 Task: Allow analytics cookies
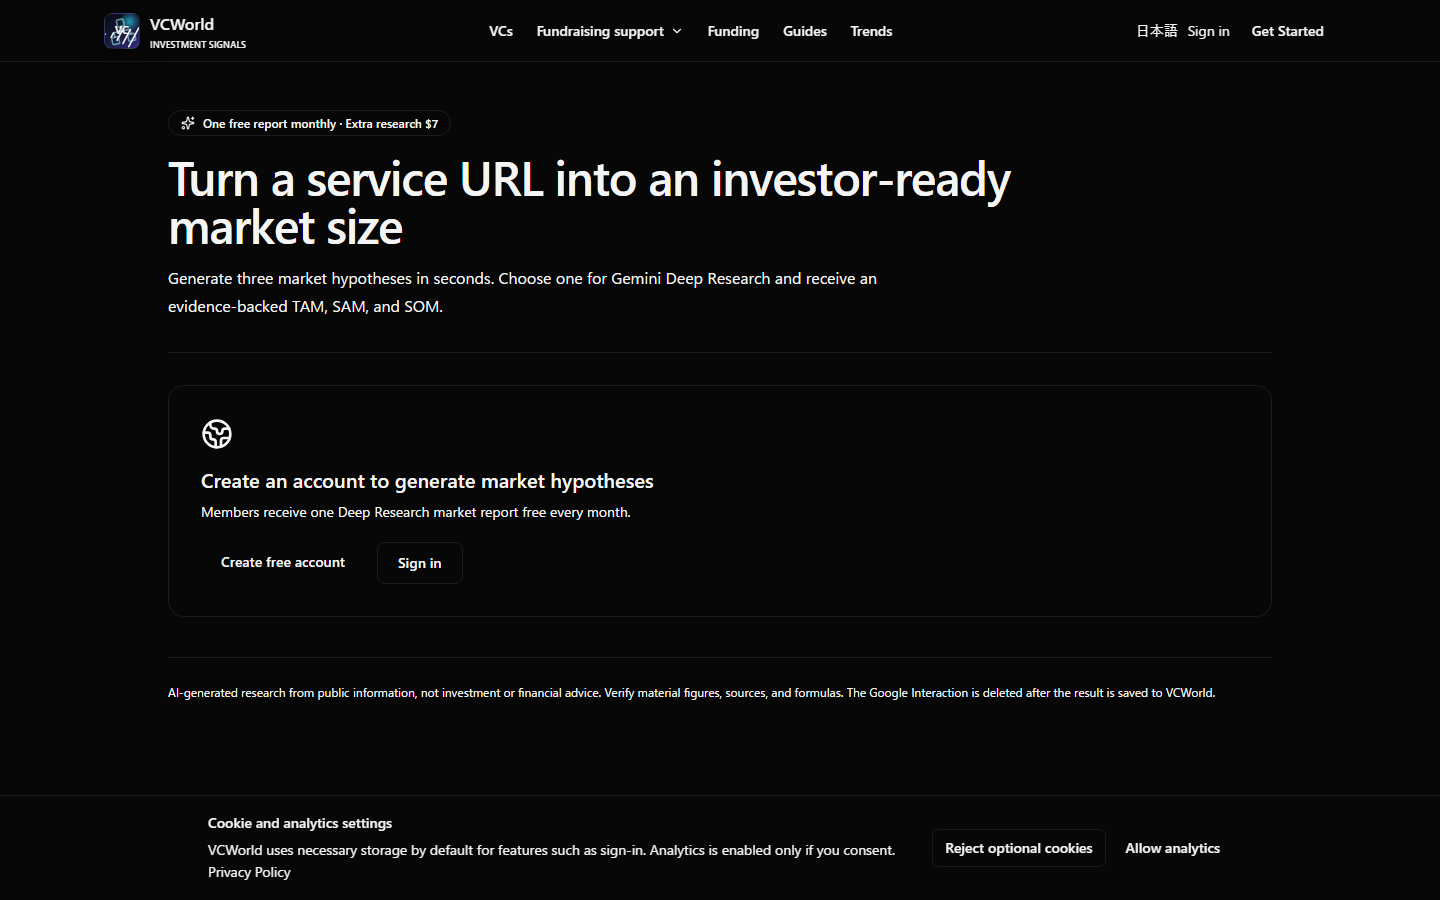(1173, 848)
